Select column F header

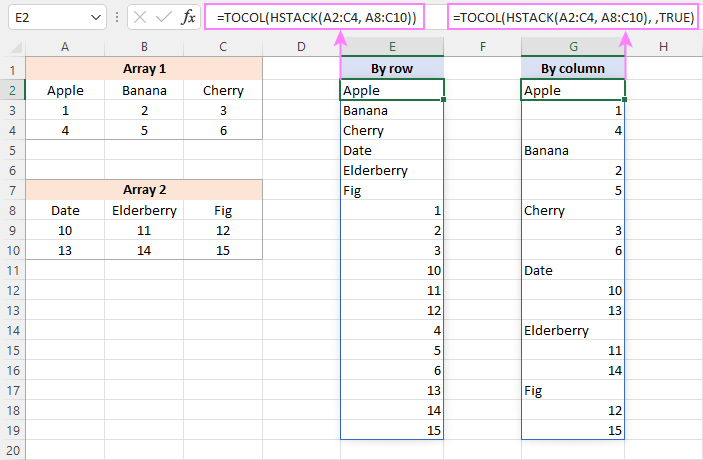pos(482,47)
